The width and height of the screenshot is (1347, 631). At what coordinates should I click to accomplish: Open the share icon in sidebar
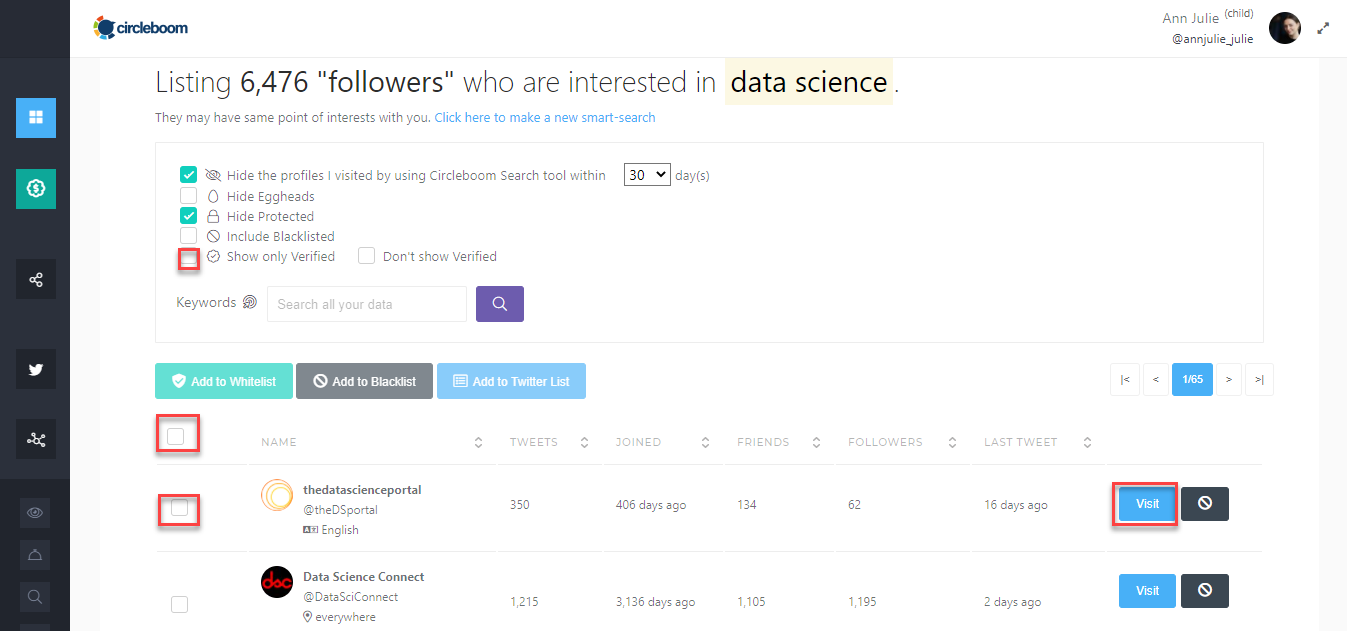click(36, 279)
